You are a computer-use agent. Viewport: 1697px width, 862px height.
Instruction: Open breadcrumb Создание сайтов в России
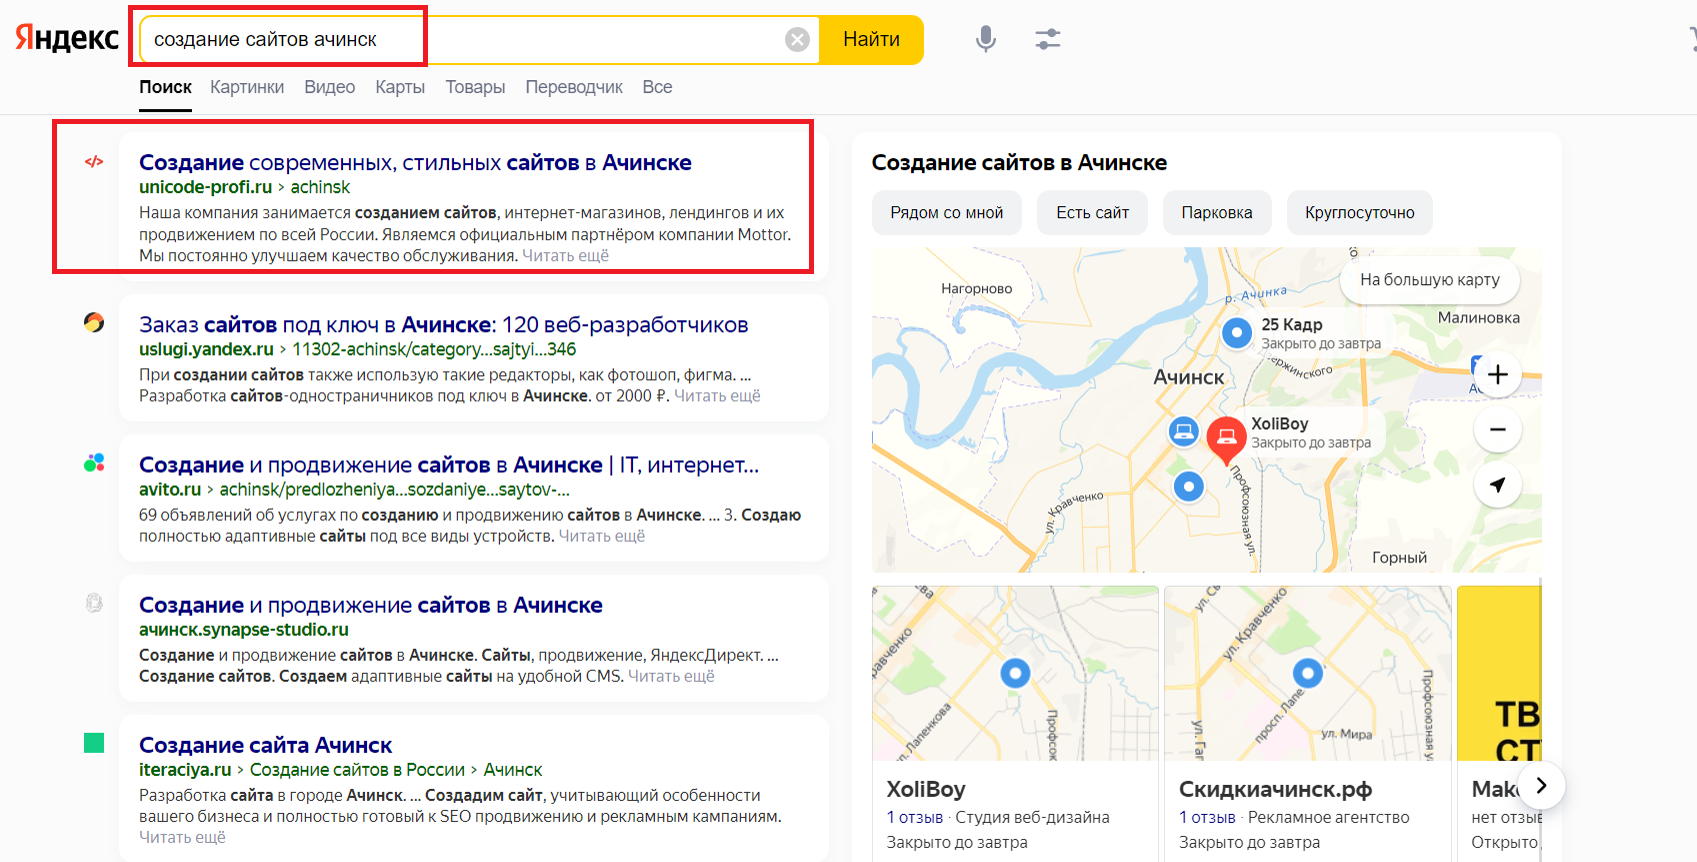tap(357, 769)
